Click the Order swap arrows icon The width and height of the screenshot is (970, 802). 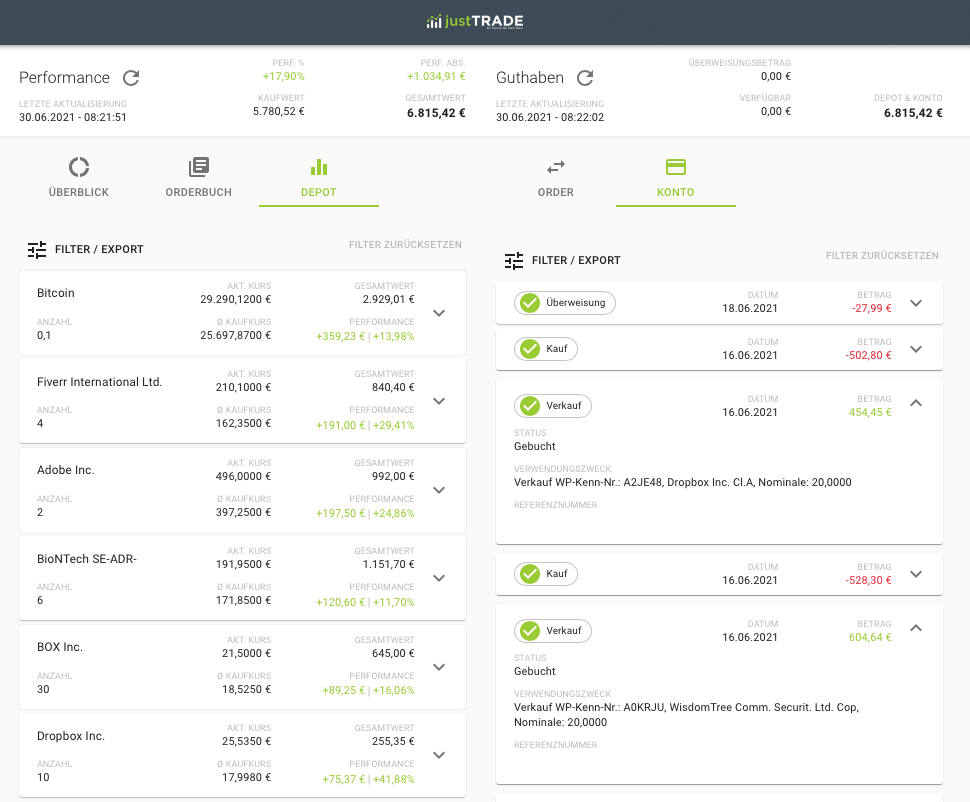coord(556,167)
